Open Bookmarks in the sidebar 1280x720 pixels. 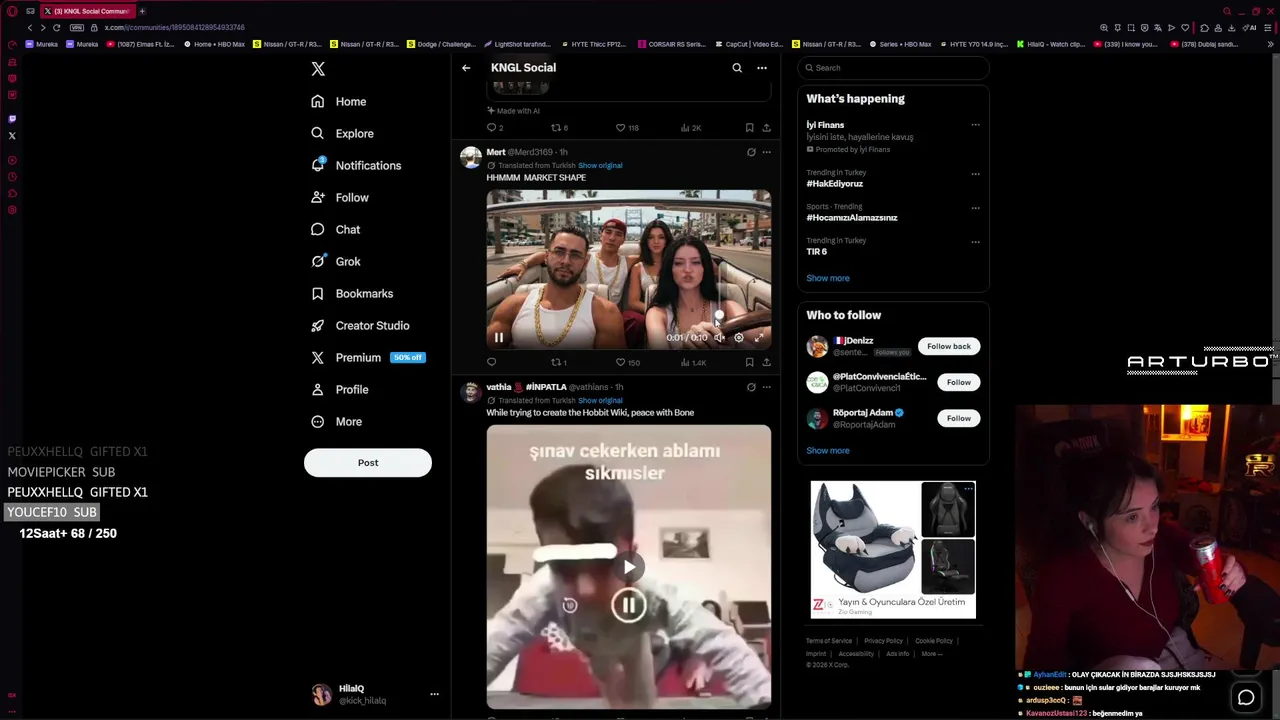tap(352, 293)
